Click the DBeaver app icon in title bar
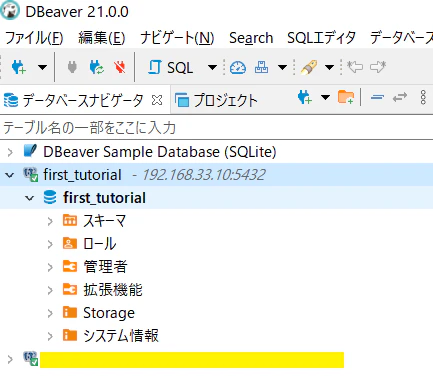 10,11
